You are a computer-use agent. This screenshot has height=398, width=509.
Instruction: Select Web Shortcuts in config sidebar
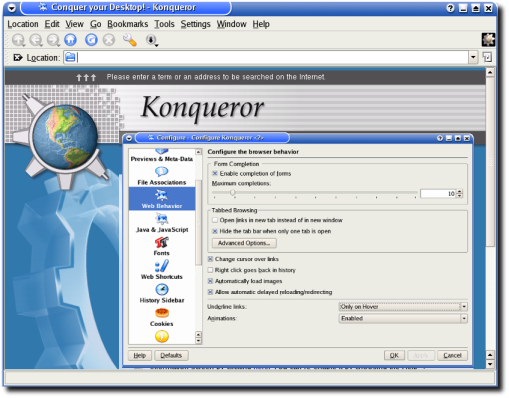162,270
